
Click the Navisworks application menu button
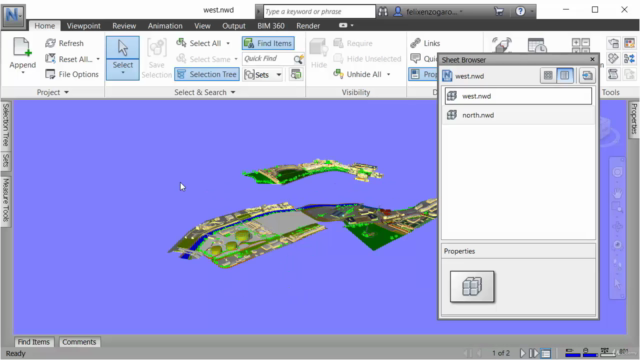click(13, 16)
